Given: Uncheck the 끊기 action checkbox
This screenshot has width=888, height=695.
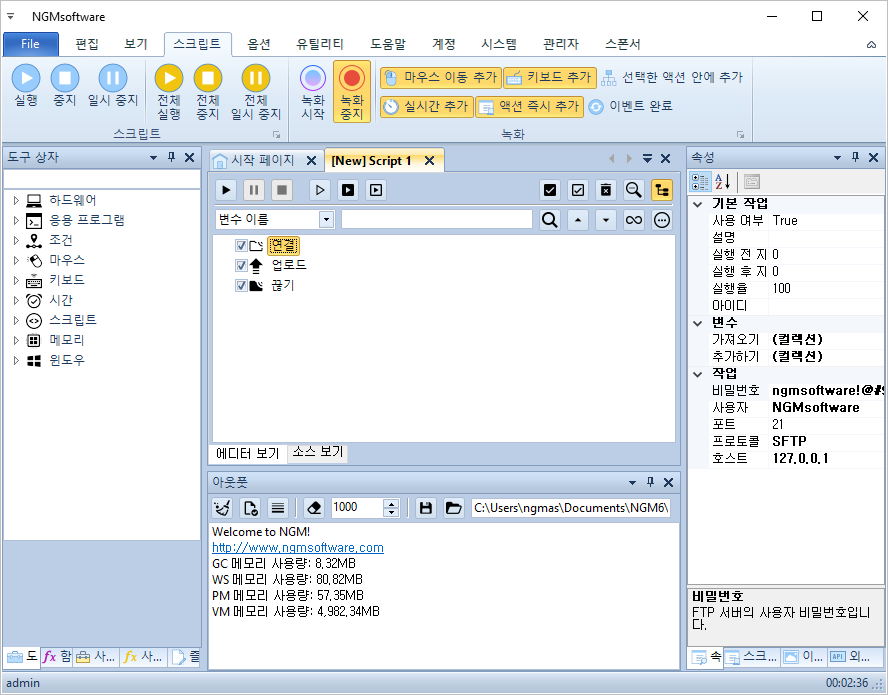Looking at the screenshot, I should tap(241, 285).
